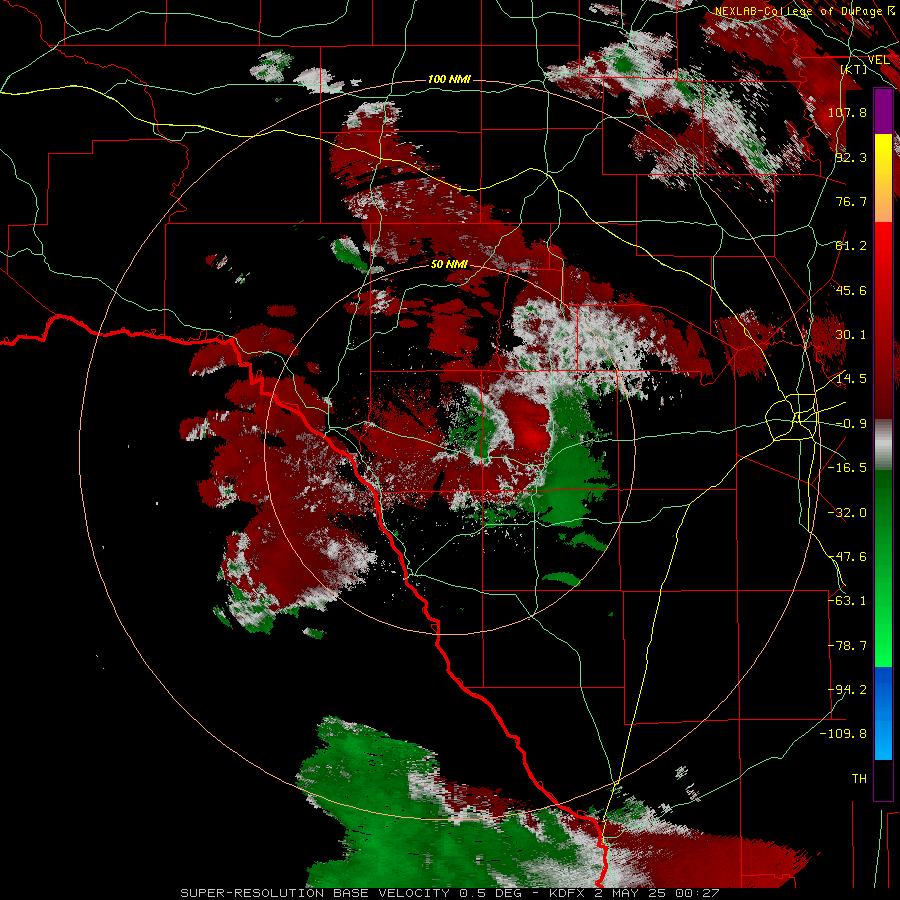Screen dimensions: 900x900
Task: Click the -32.0 legend value
Action: (x=847, y=513)
